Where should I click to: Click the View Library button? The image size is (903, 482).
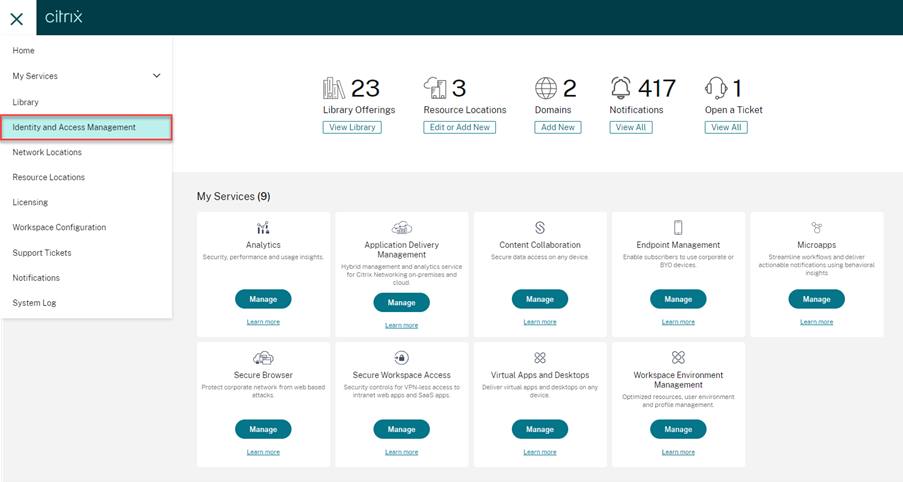click(x=352, y=127)
